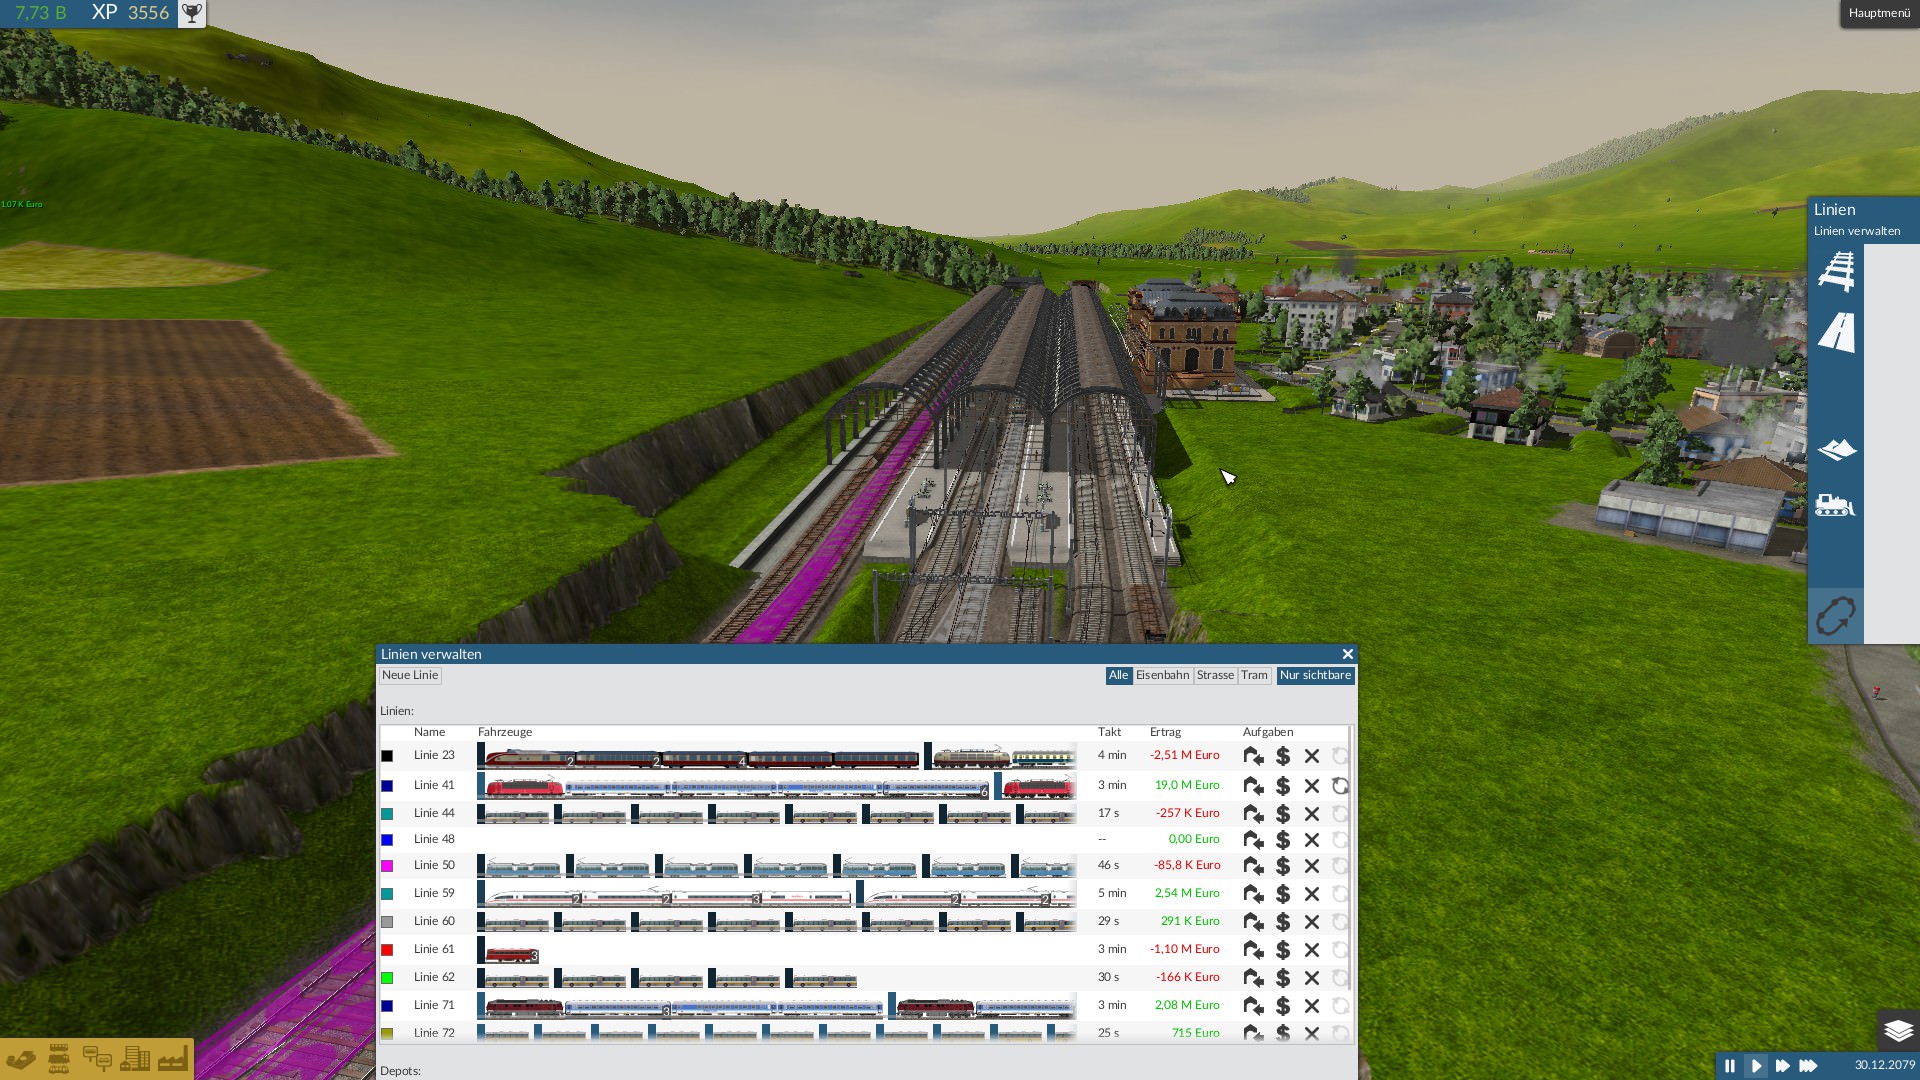Open the vehicles list toolbar icon
Image resolution: width=1920 pixels, height=1080 pixels.
coord(59,1058)
